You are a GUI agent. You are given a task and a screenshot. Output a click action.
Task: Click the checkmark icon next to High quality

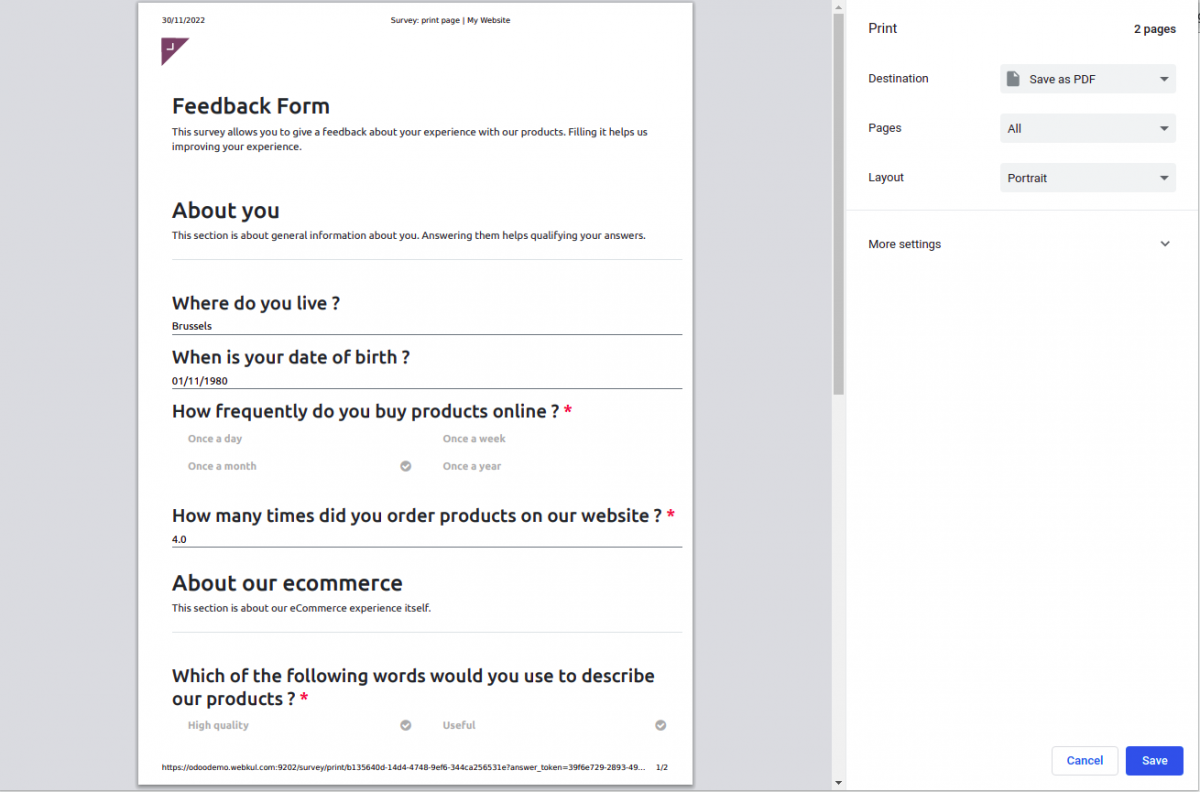pyautogui.click(x=405, y=724)
